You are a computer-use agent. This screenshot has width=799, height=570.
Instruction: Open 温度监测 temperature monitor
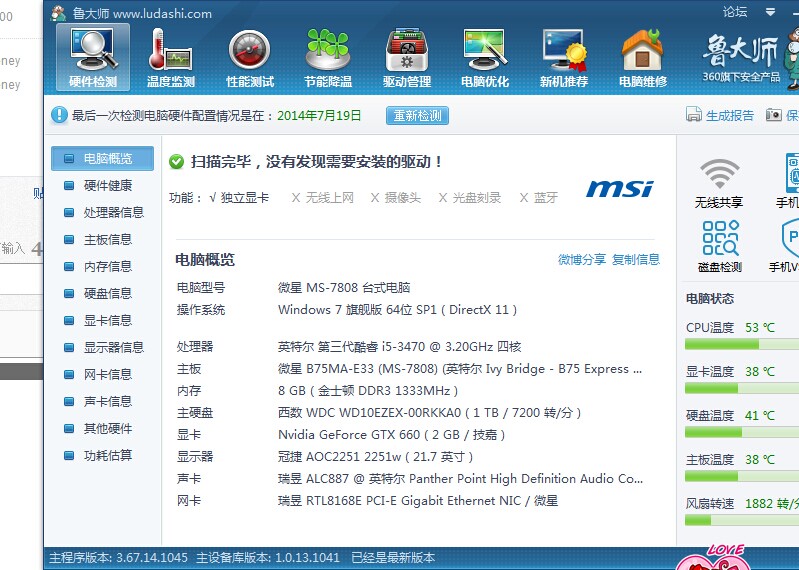[x=171, y=58]
